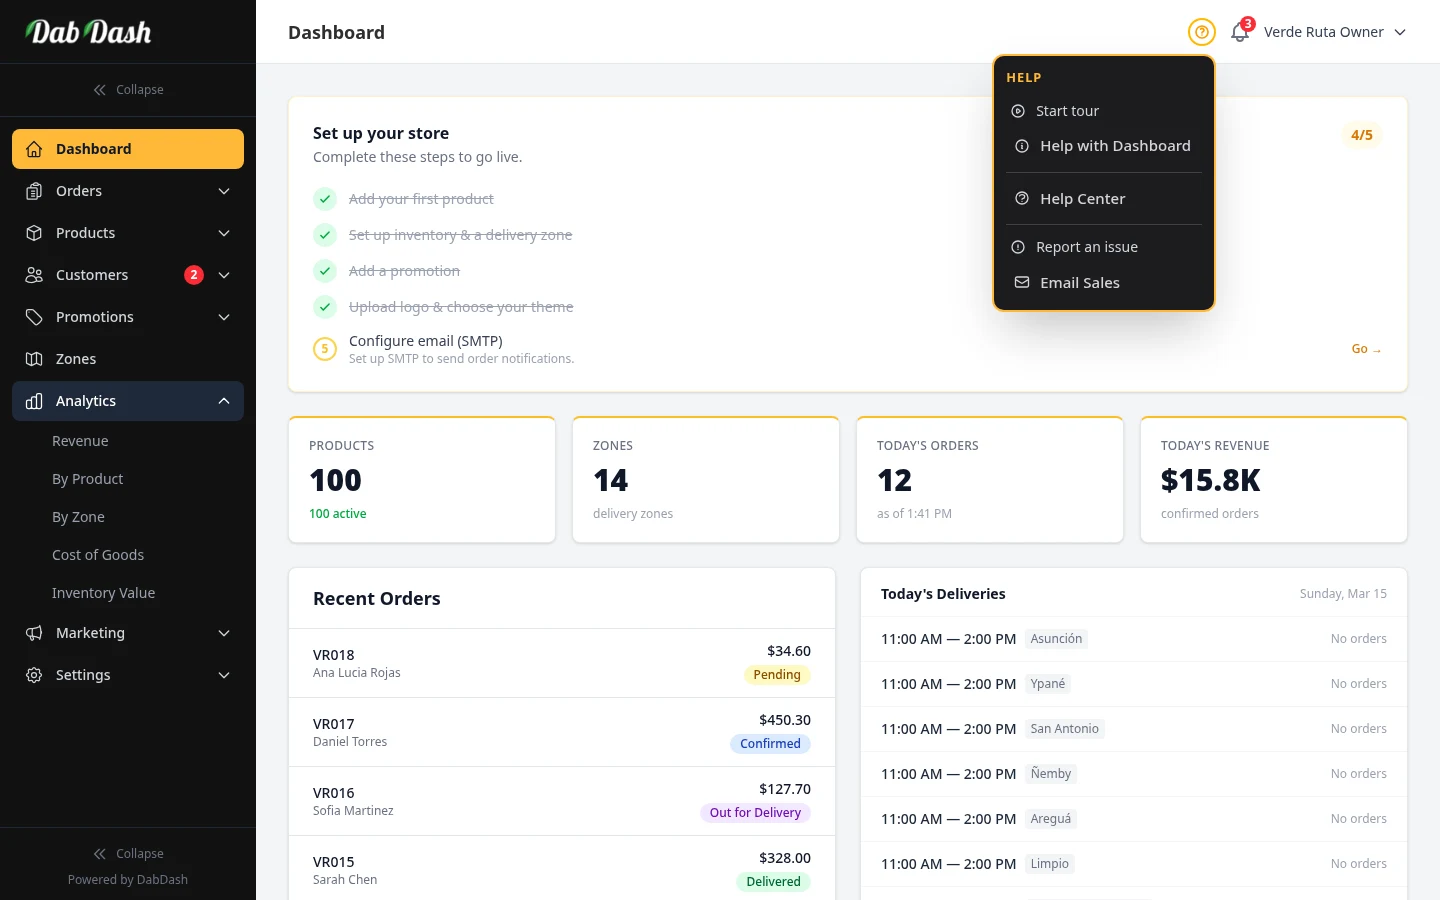The image size is (1440, 900).
Task: Open the Verde Ruta Owner account dropdown
Action: [x=1334, y=32]
